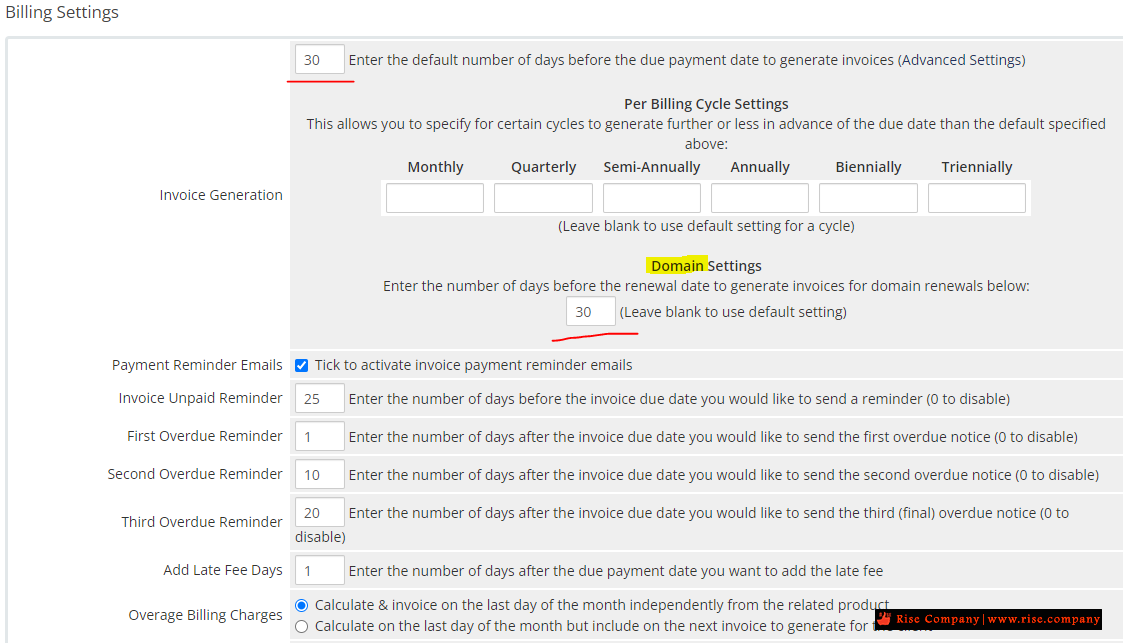Click the 'Tick to activate invoice payment reminder emails' text
This screenshot has width=1123, height=643.
(x=473, y=365)
